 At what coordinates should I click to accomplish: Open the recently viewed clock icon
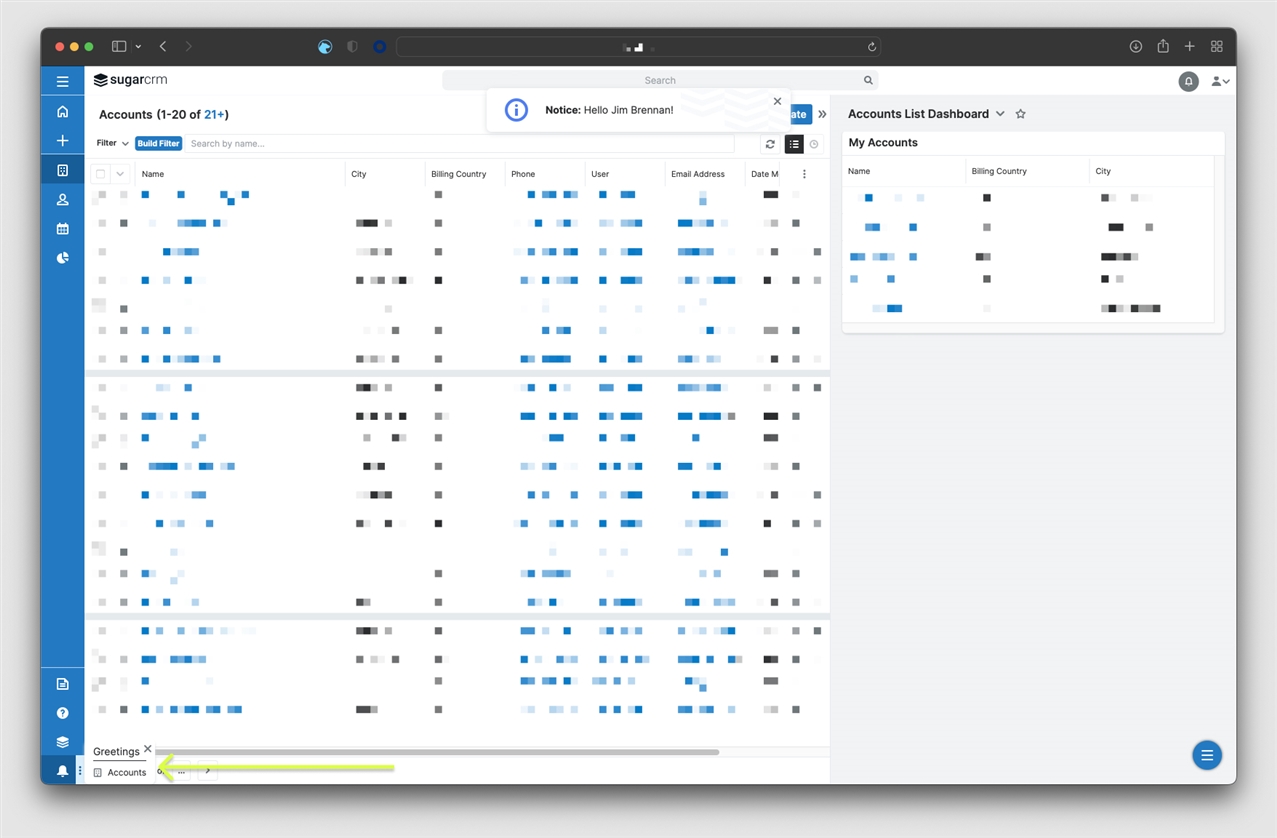pyautogui.click(x=814, y=144)
